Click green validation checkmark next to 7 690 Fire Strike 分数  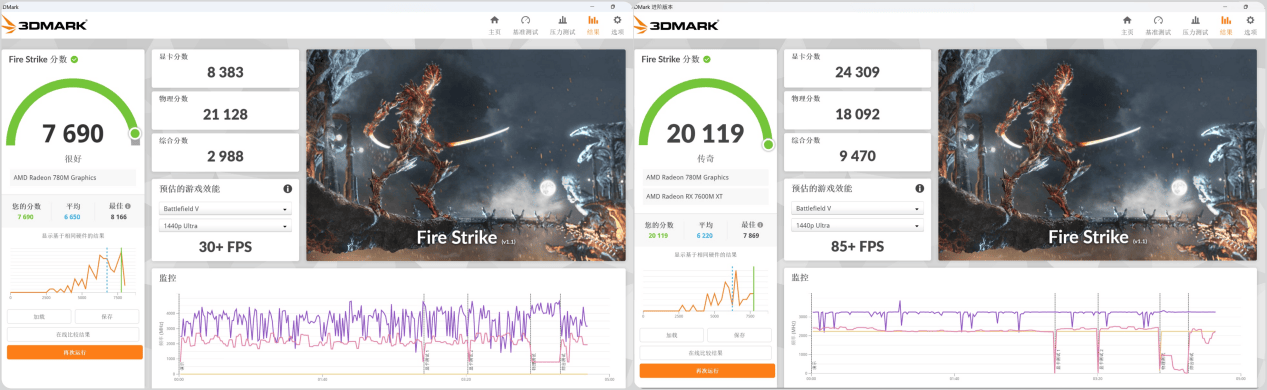pos(75,59)
